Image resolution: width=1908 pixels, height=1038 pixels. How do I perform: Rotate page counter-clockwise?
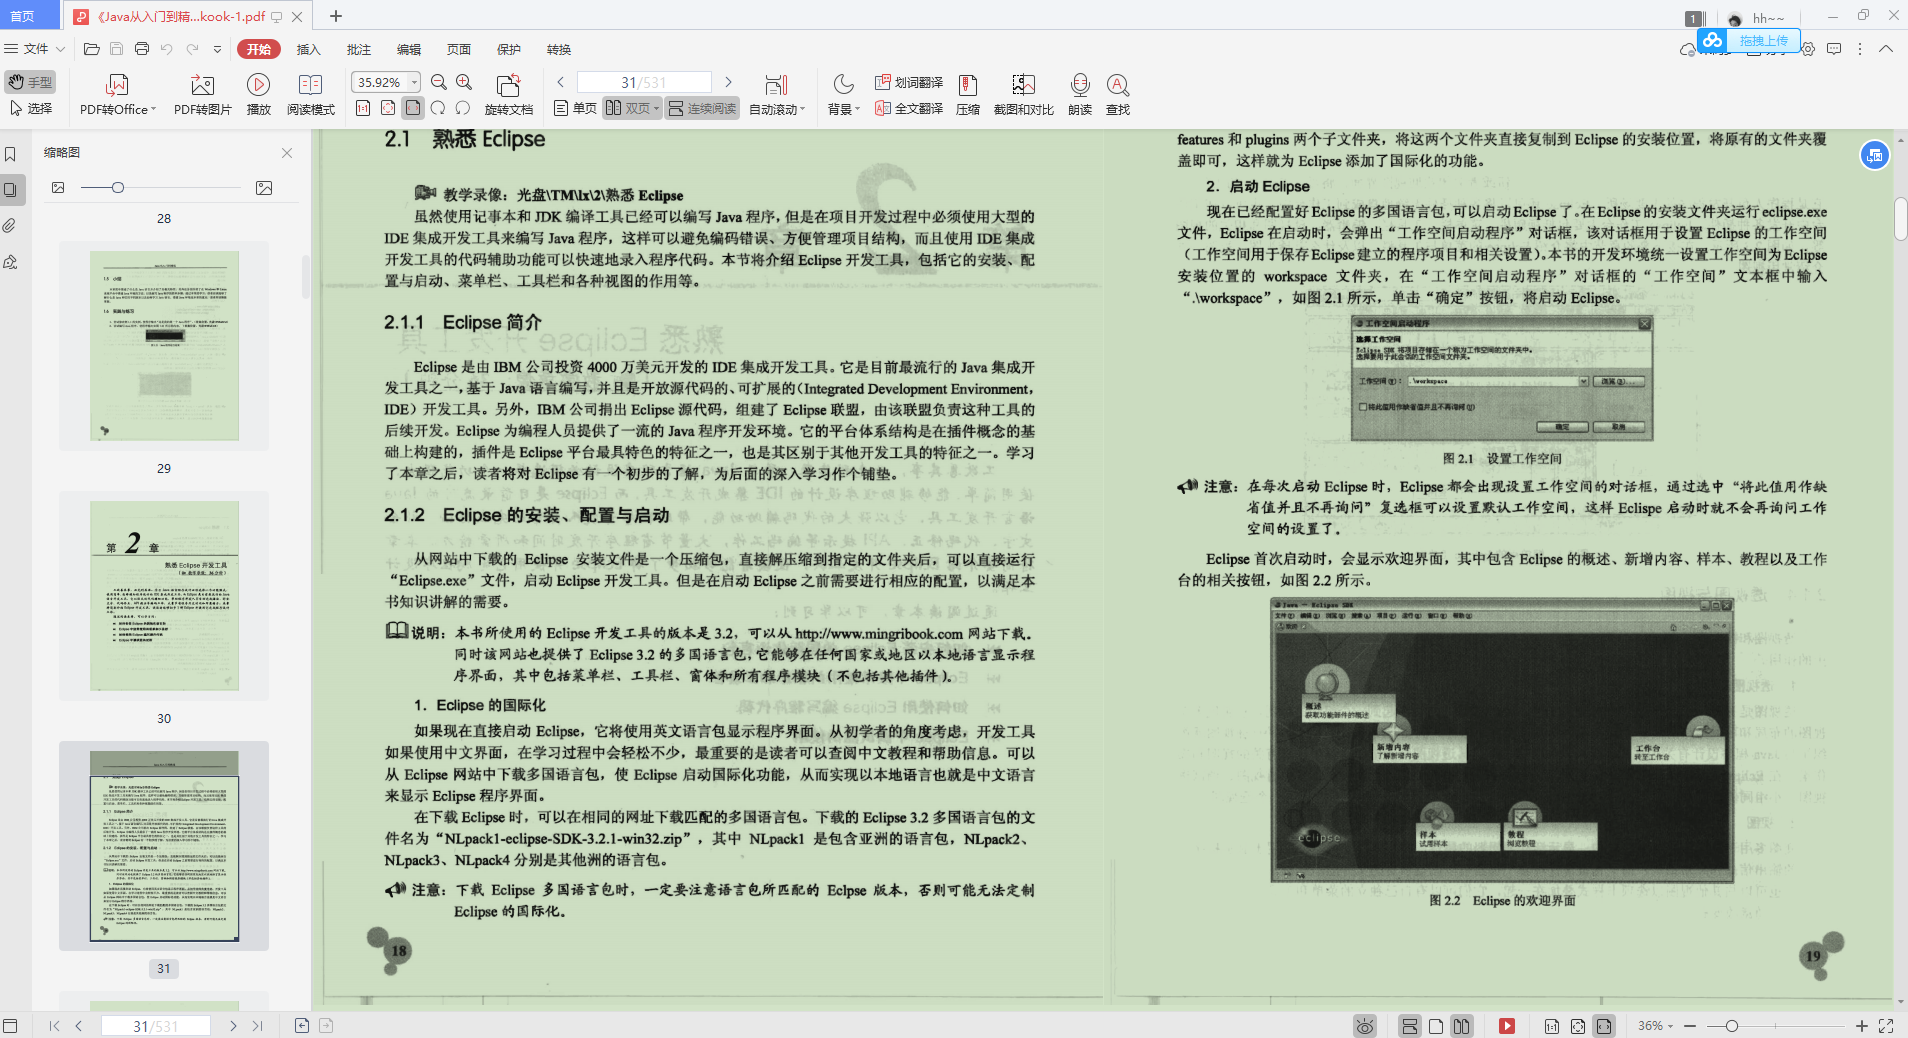tap(463, 108)
